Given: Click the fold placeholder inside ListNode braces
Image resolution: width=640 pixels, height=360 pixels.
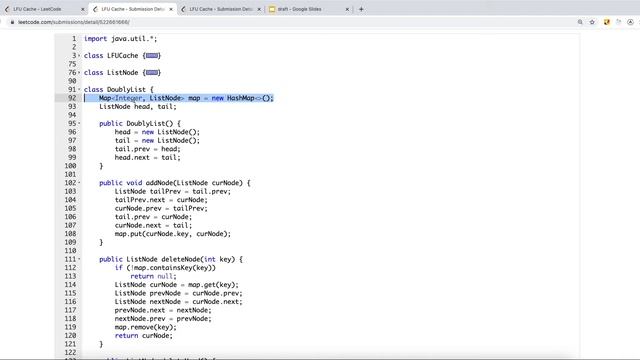Looking at the screenshot, I should pos(152,73).
